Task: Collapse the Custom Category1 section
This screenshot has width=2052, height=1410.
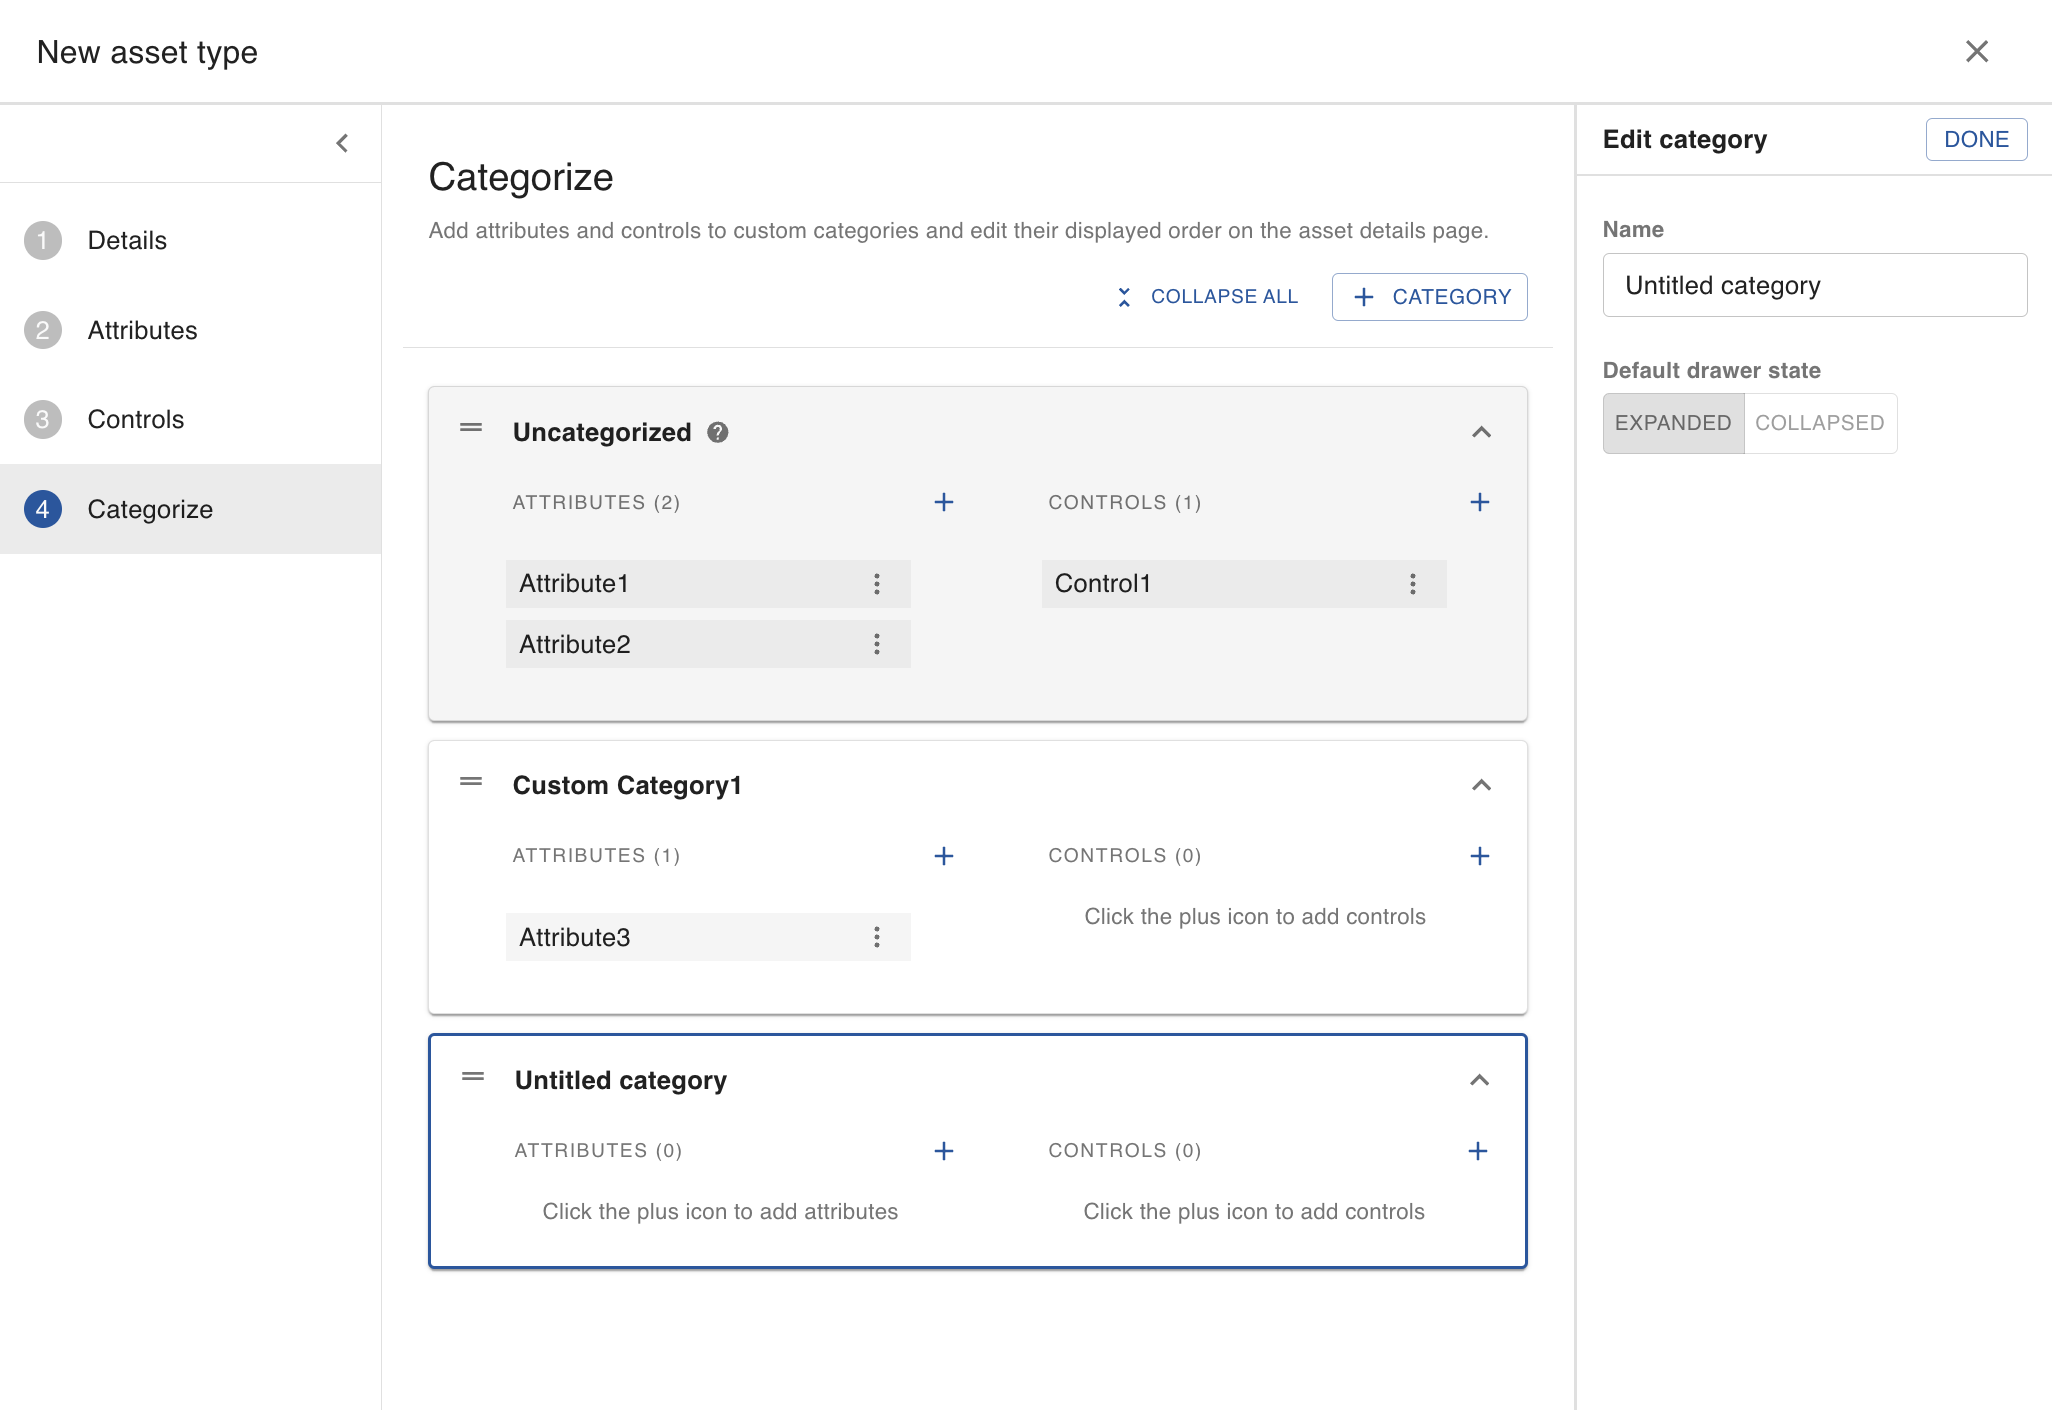Action: click(1481, 785)
